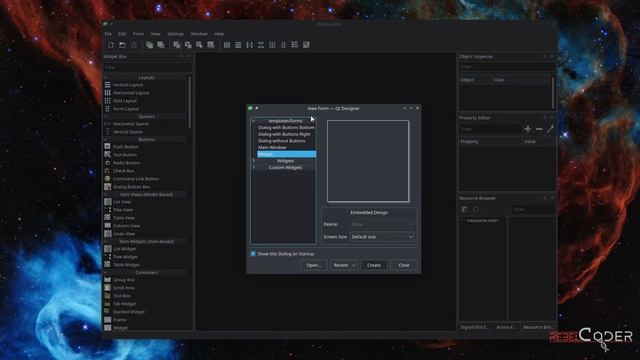
Task: Click the Object Inspector filter field
Action: pyautogui.click(x=506, y=67)
